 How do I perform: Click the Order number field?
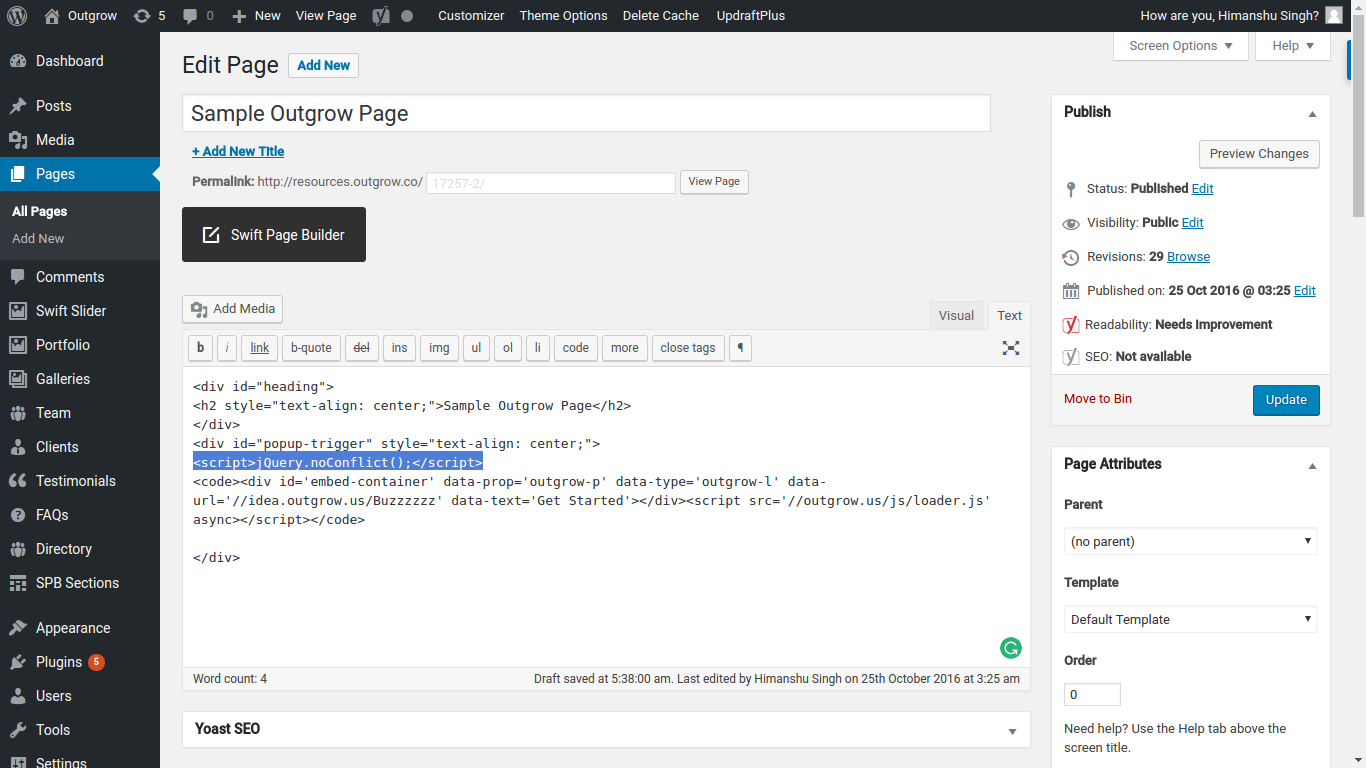[x=1092, y=694]
